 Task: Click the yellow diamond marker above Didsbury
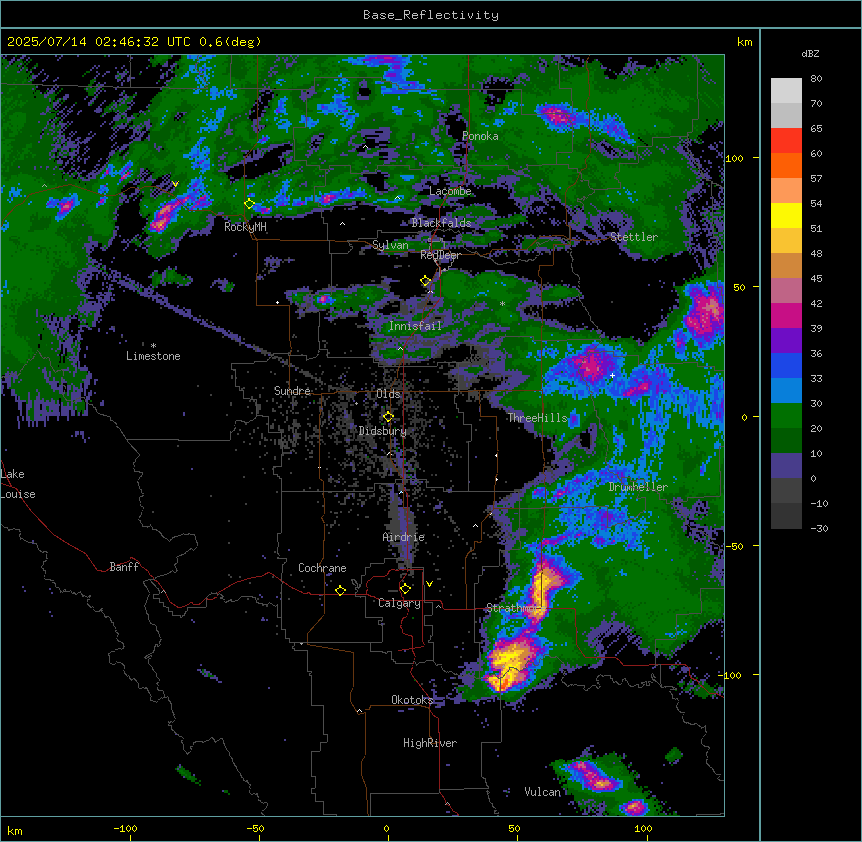tap(388, 417)
